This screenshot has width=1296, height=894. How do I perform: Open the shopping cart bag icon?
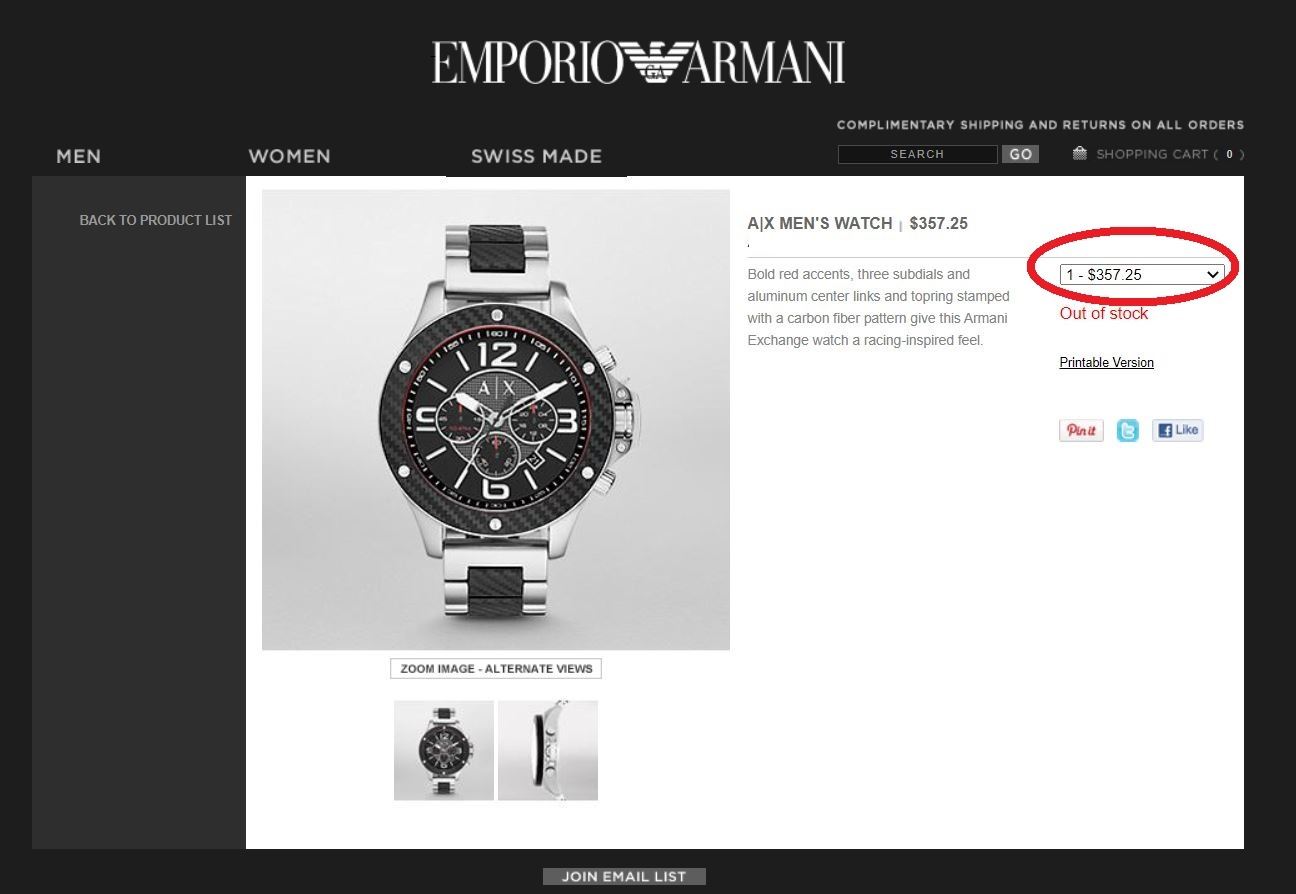[x=1079, y=153]
